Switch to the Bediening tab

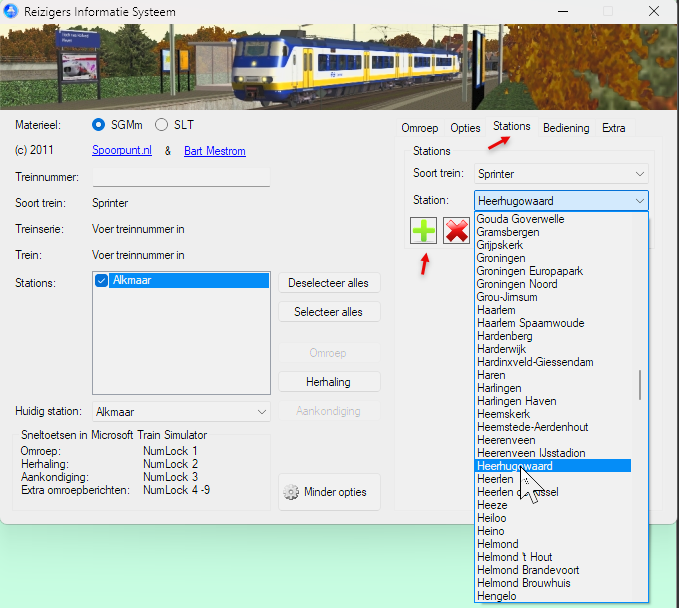coord(566,128)
